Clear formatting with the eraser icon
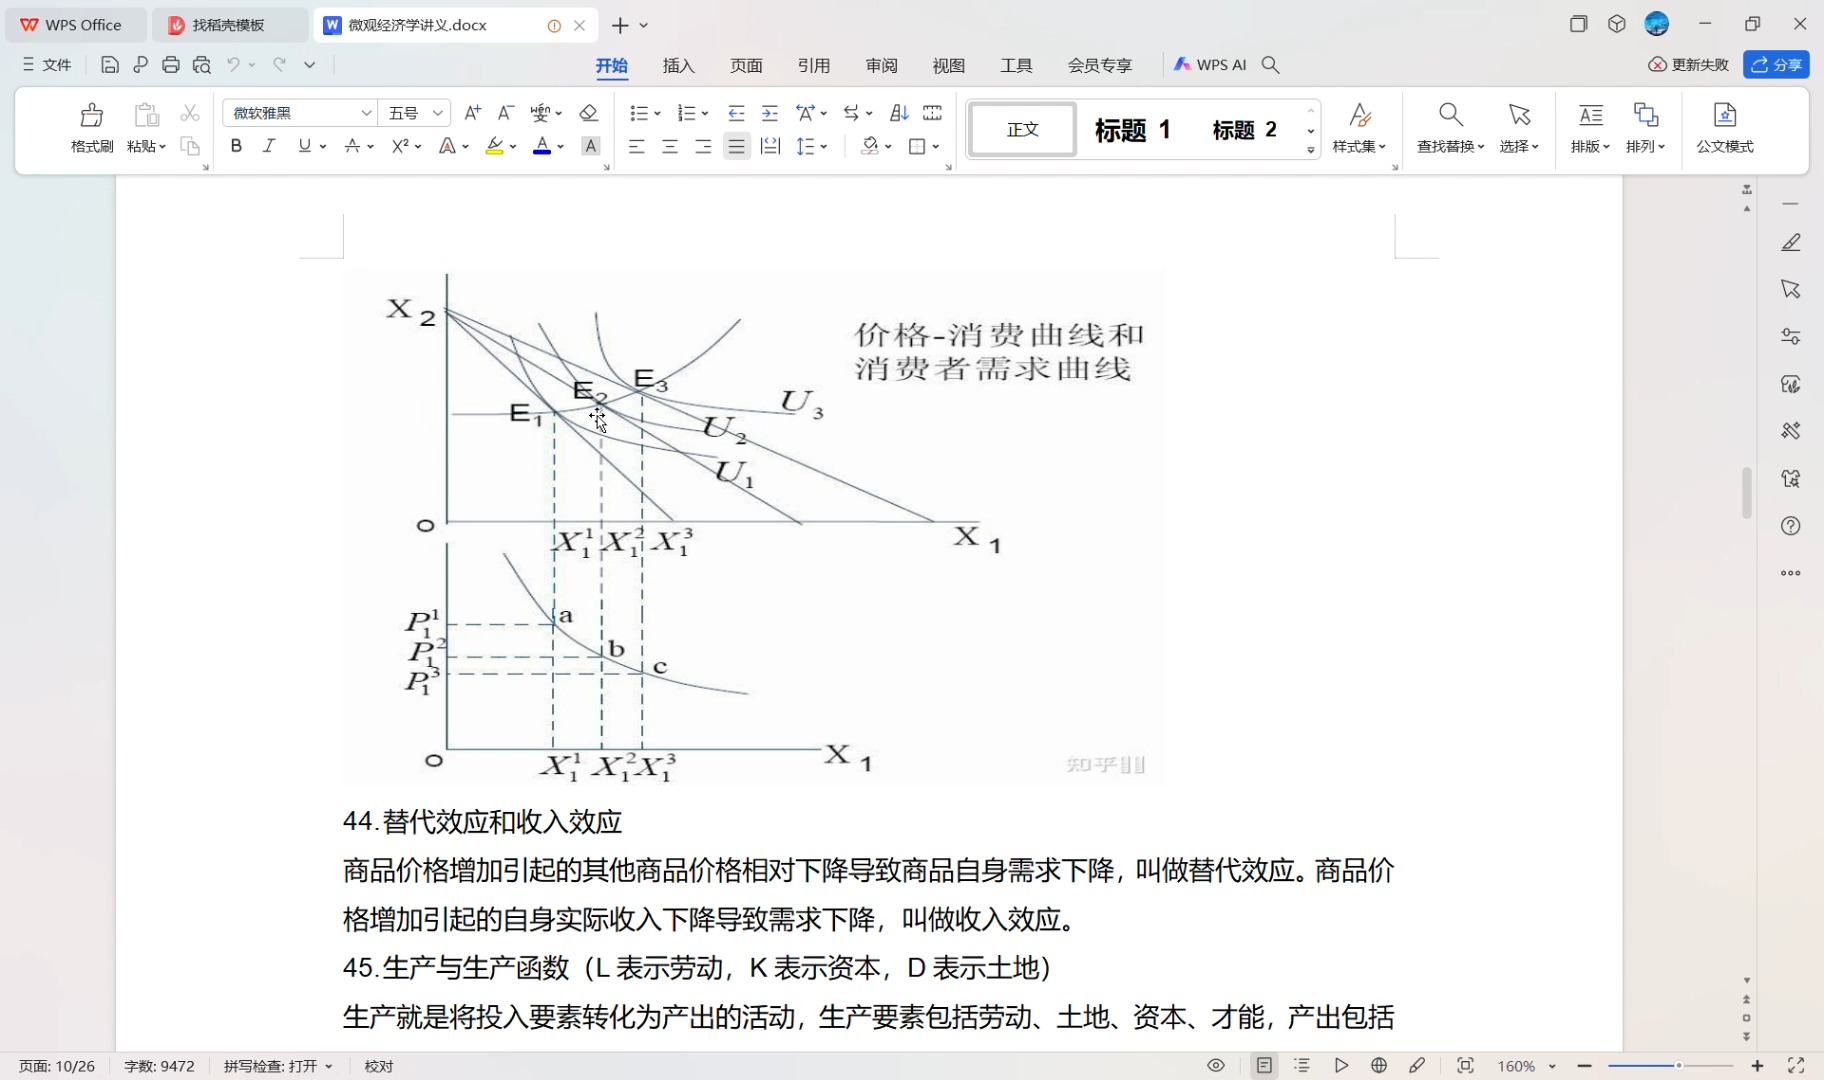The height and width of the screenshot is (1080, 1824). point(589,113)
